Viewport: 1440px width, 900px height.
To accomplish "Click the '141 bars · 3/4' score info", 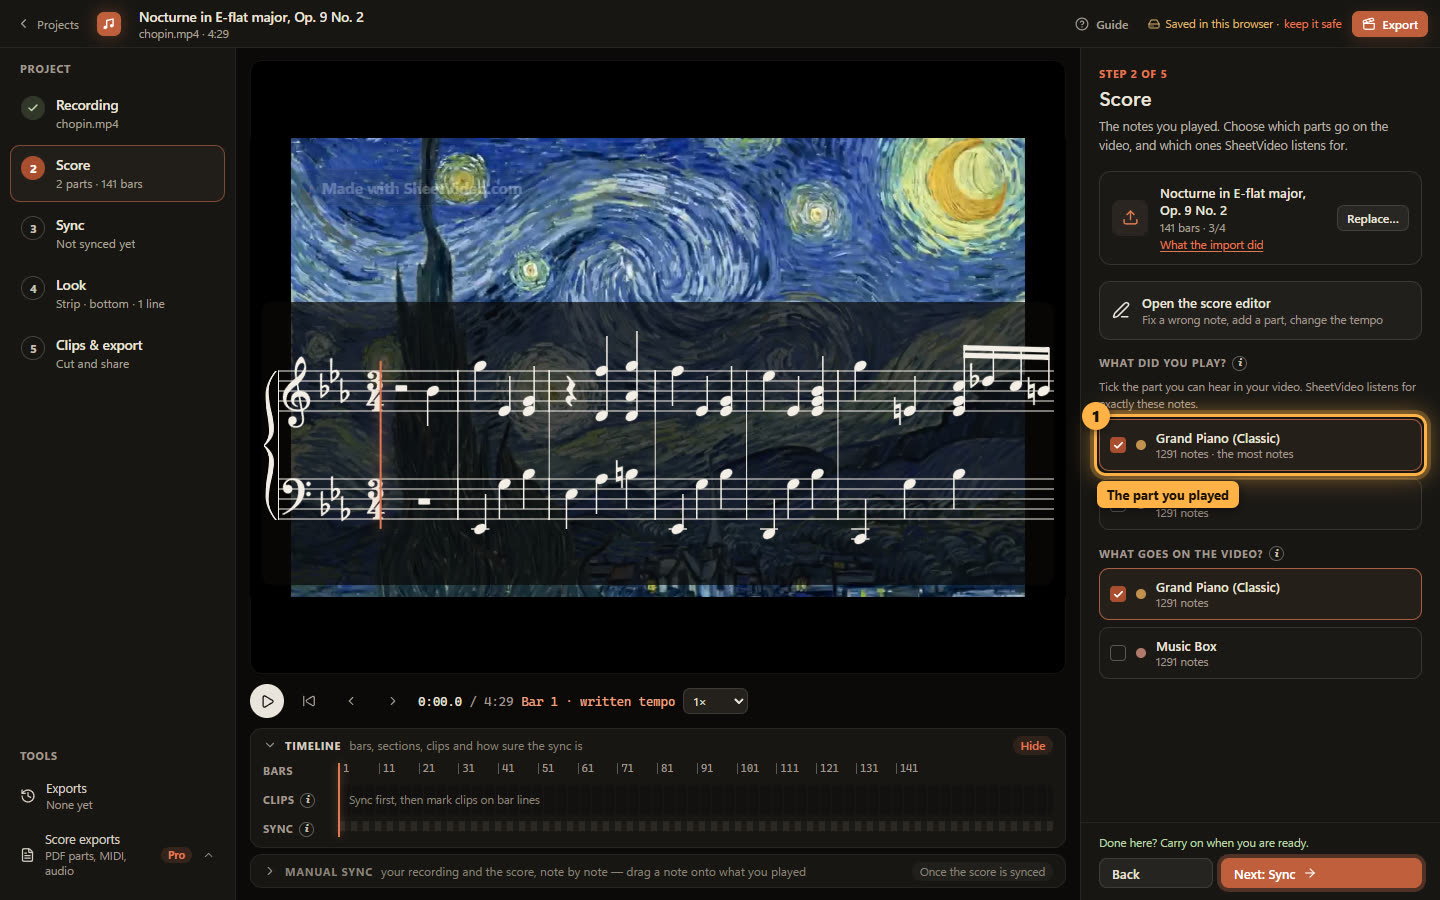I will (1192, 228).
